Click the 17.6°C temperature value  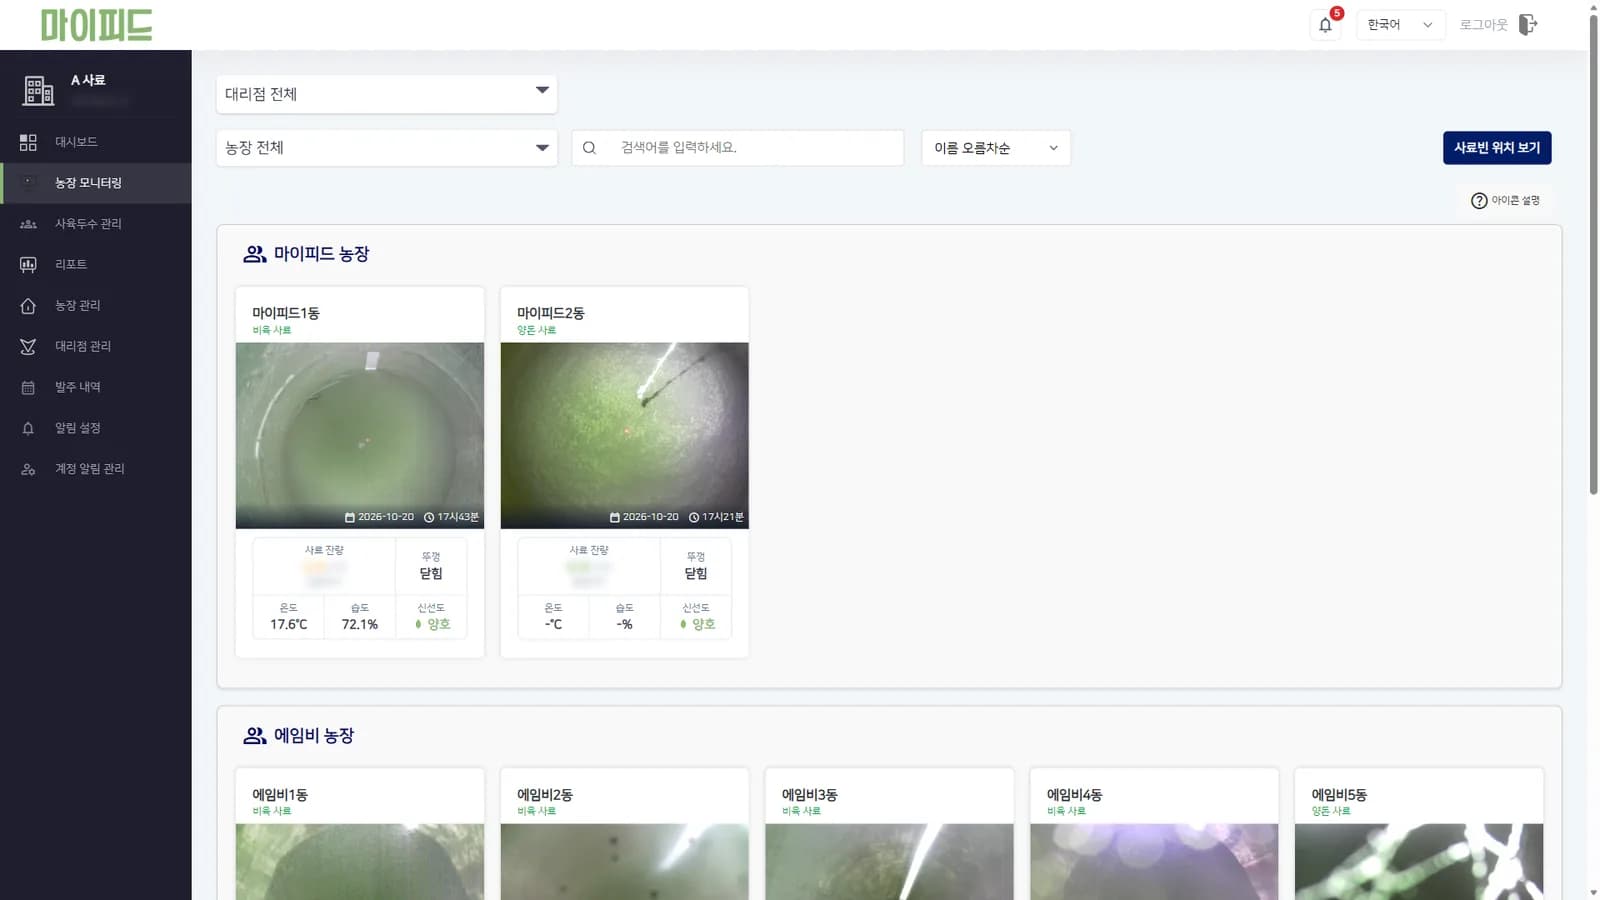click(289, 625)
